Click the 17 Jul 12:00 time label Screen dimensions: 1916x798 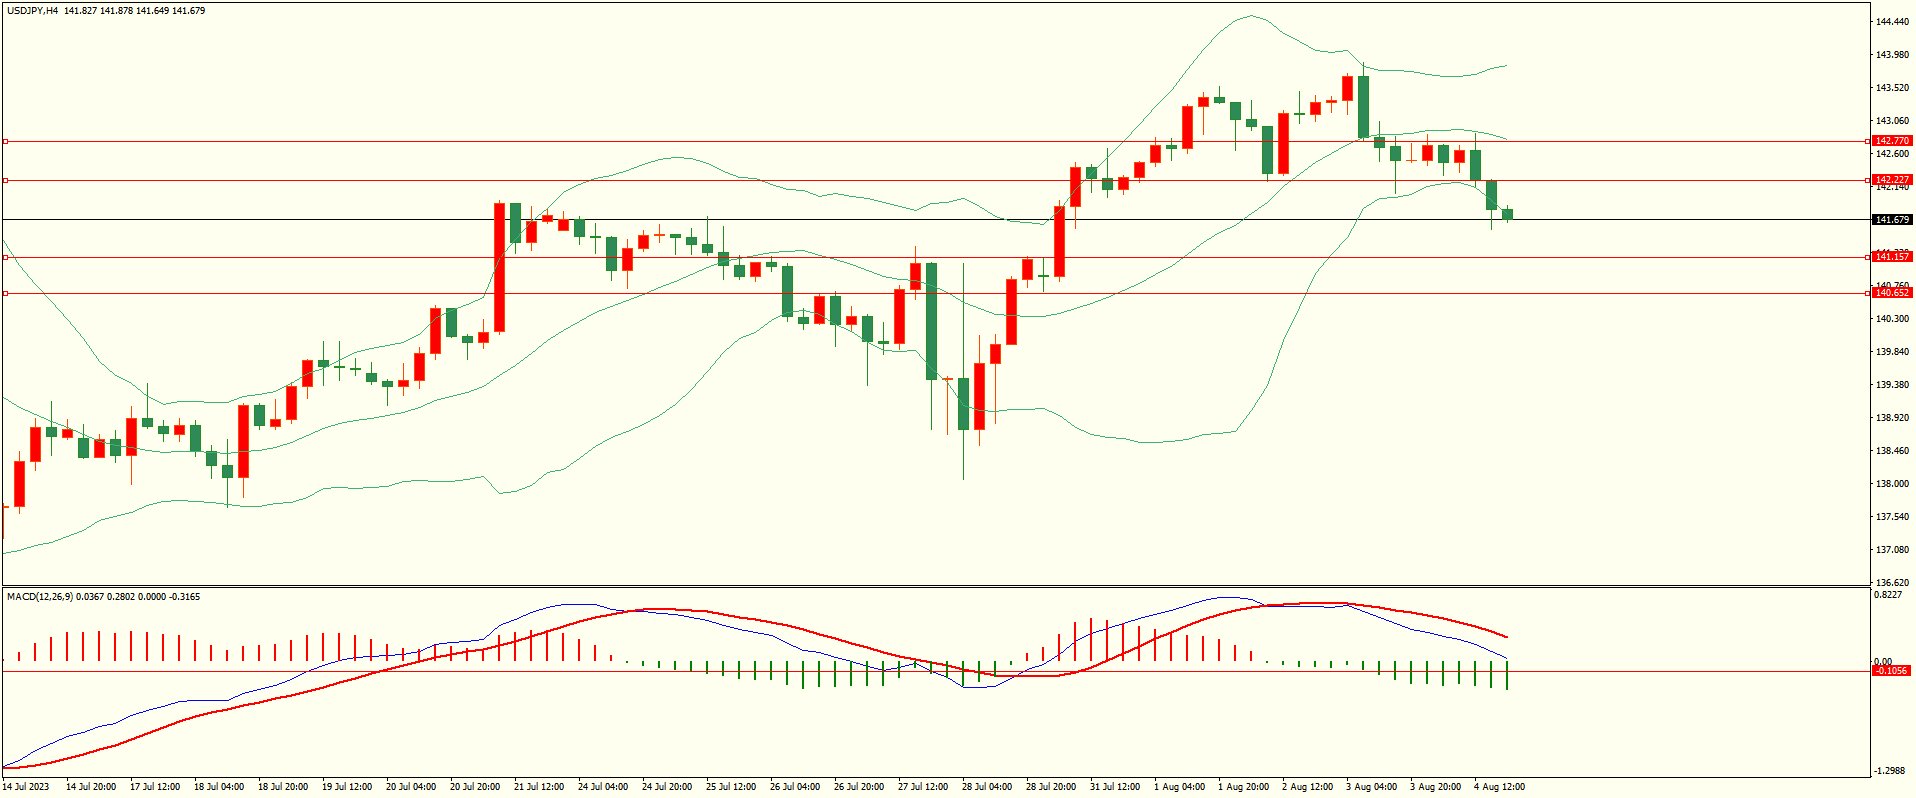point(155,787)
